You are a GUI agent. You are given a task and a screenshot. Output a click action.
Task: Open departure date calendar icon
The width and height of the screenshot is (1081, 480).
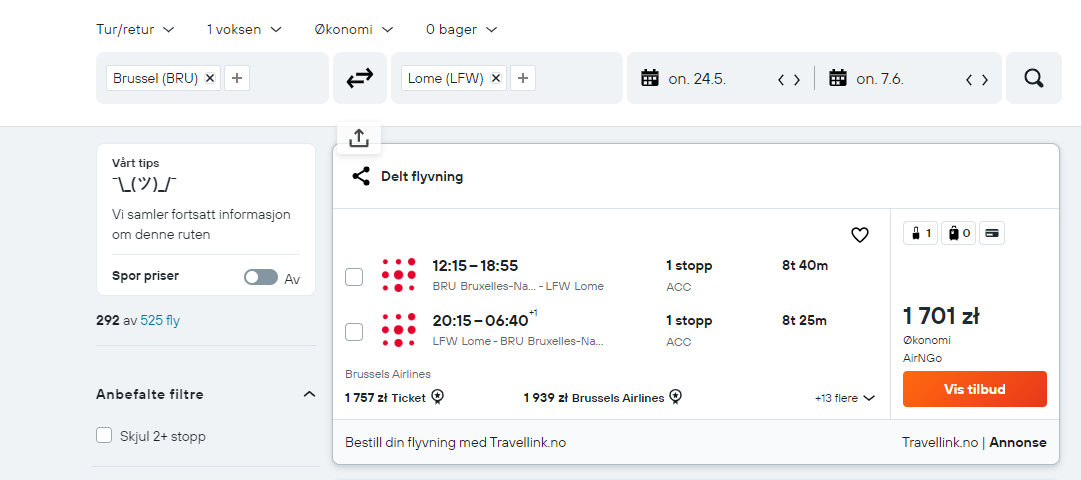click(x=649, y=78)
